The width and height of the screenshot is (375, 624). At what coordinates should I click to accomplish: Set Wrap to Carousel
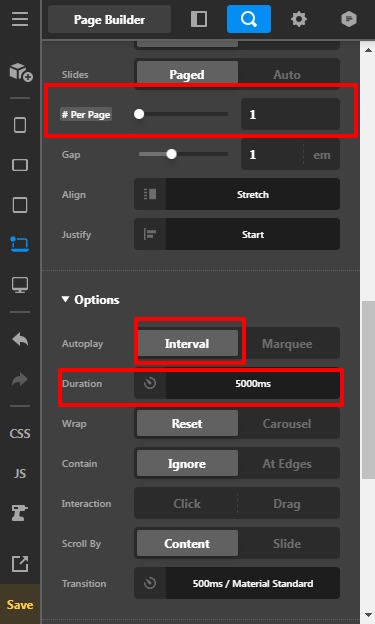[x=289, y=423]
